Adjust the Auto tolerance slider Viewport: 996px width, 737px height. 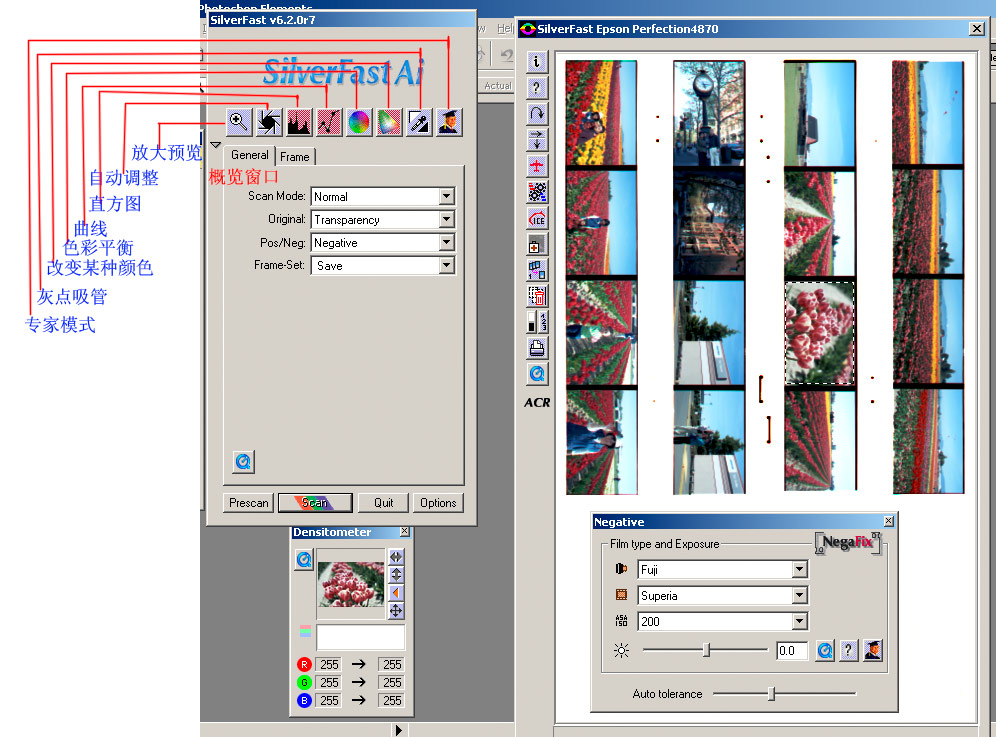click(771, 694)
